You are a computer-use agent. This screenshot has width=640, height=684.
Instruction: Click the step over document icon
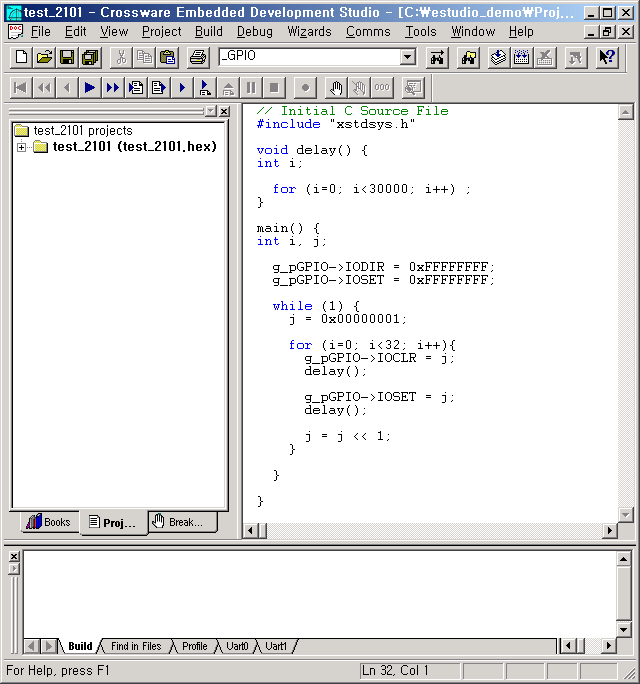point(158,88)
